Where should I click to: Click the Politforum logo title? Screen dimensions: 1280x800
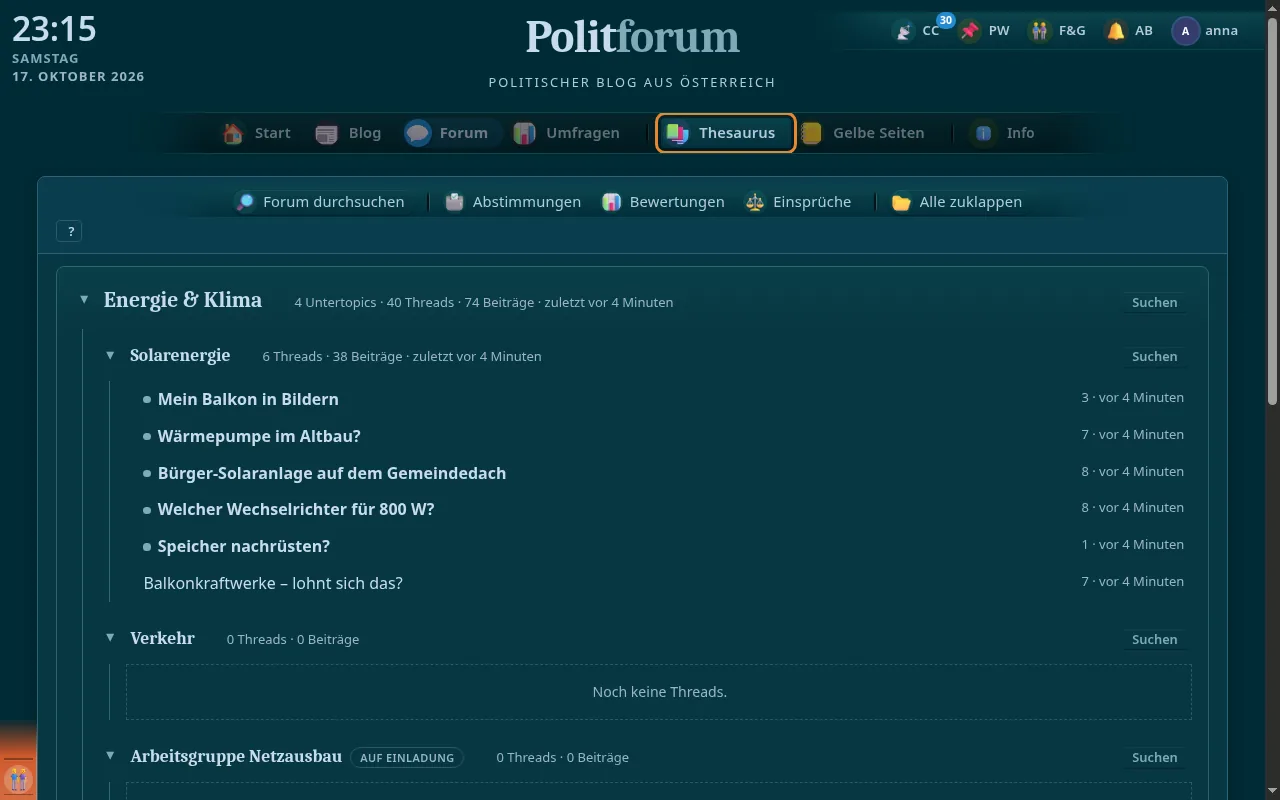(x=633, y=37)
